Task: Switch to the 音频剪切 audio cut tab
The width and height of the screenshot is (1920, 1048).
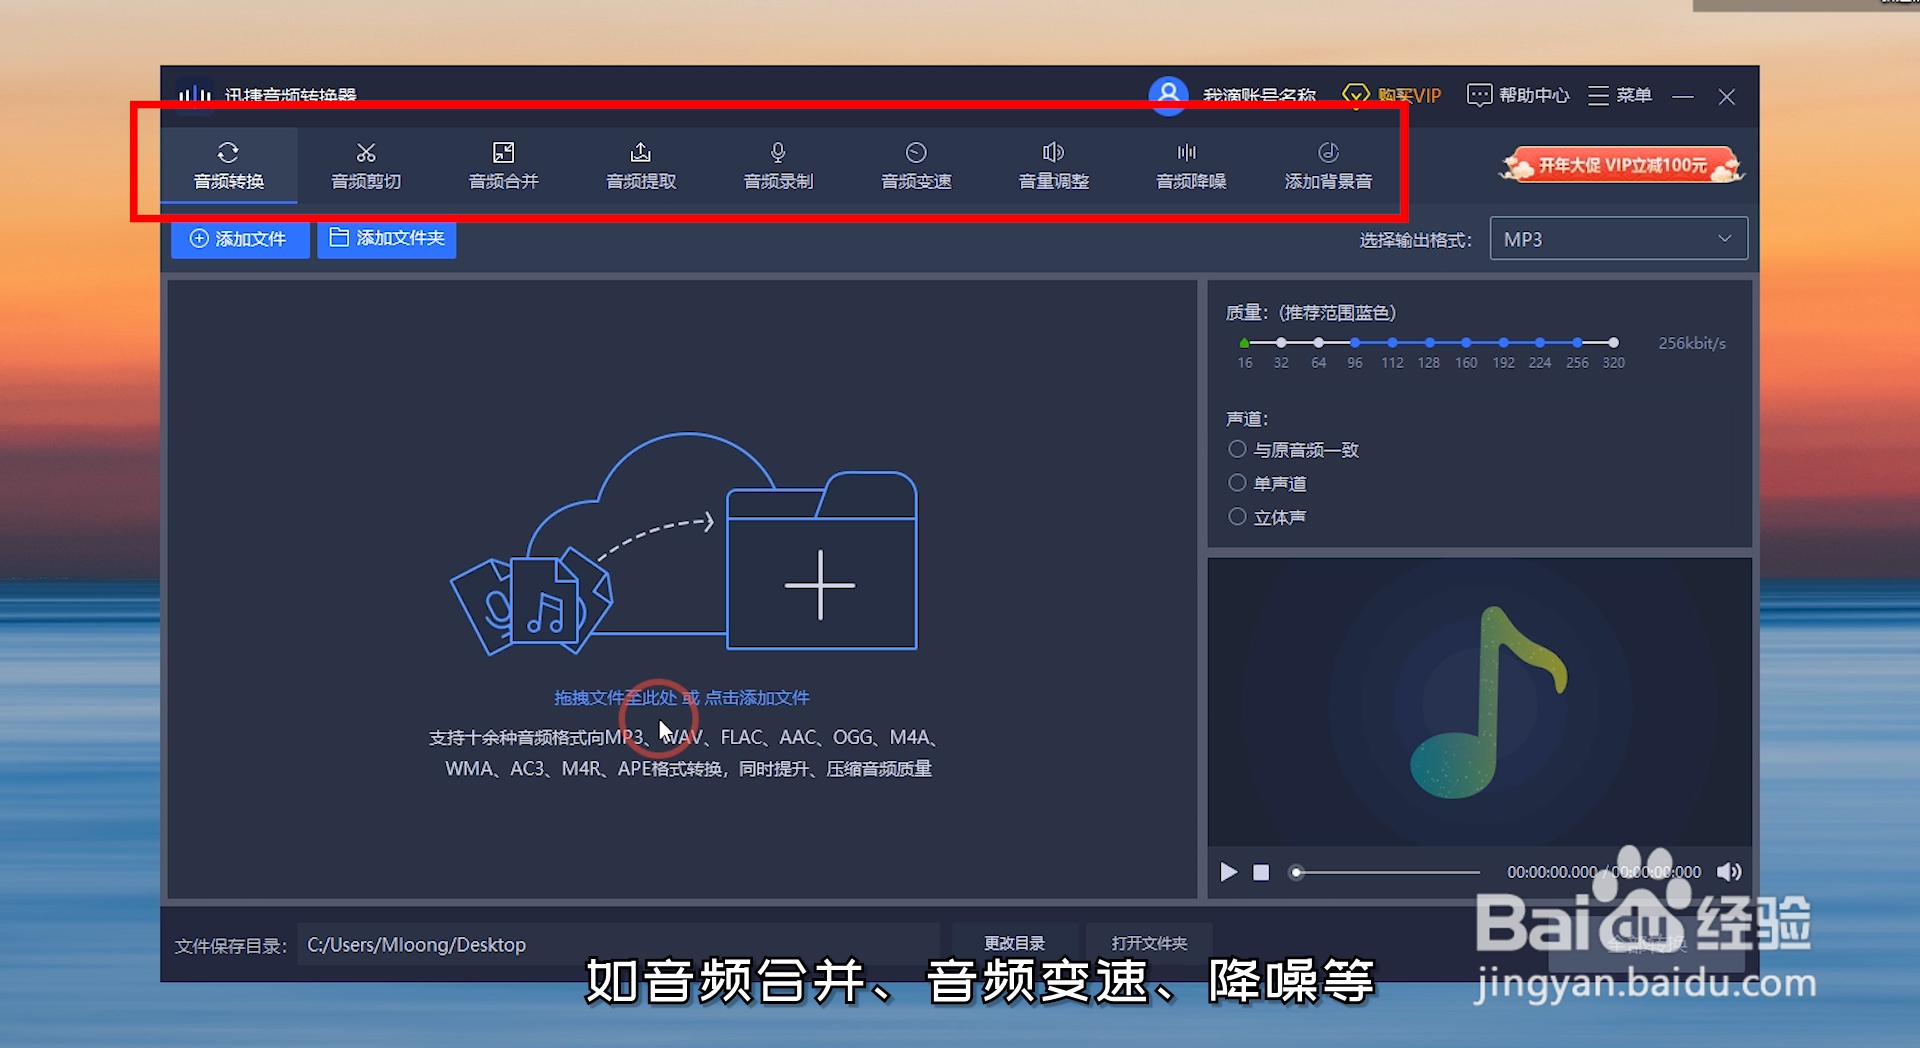Action: (x=366, y=165)
